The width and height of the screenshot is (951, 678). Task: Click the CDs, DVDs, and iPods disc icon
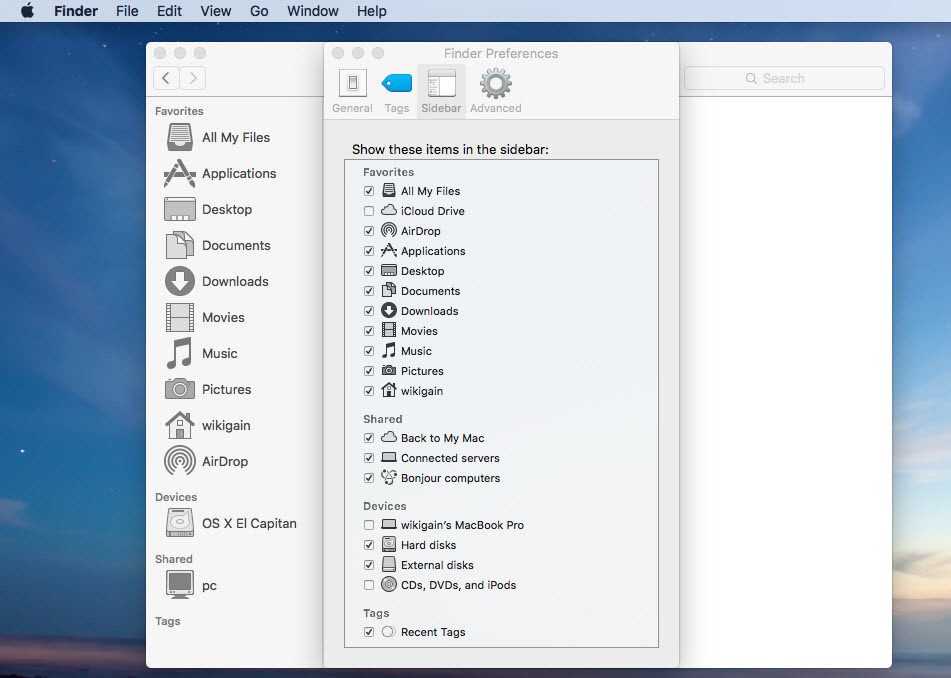click(389, 585)
